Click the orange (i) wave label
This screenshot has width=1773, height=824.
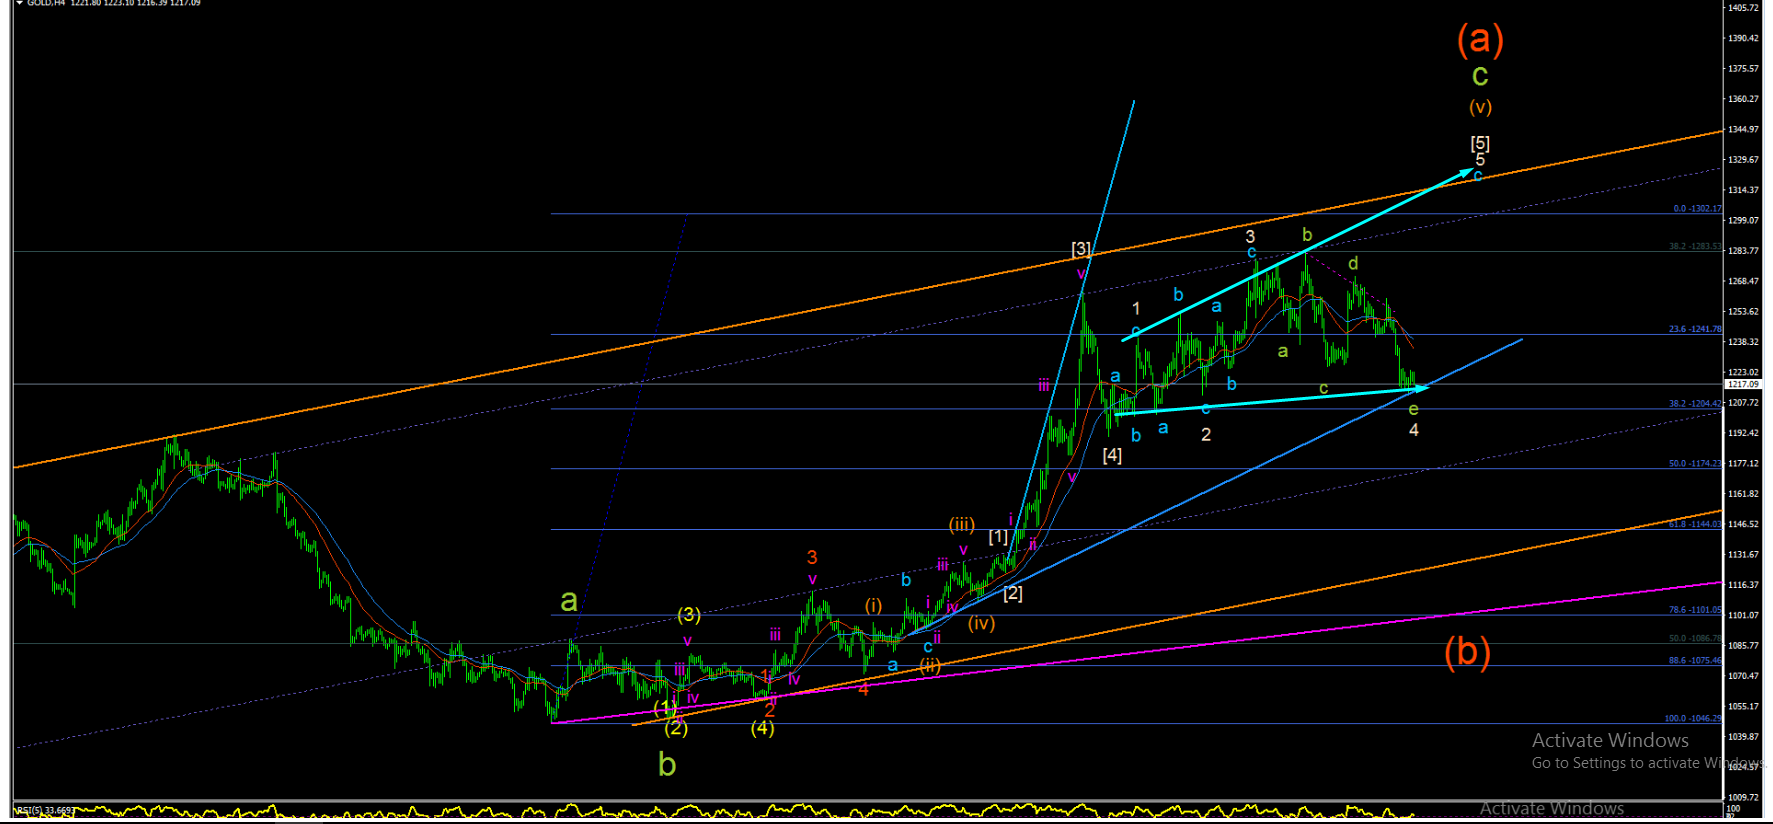pyautogui.click(x=874, y=606)
